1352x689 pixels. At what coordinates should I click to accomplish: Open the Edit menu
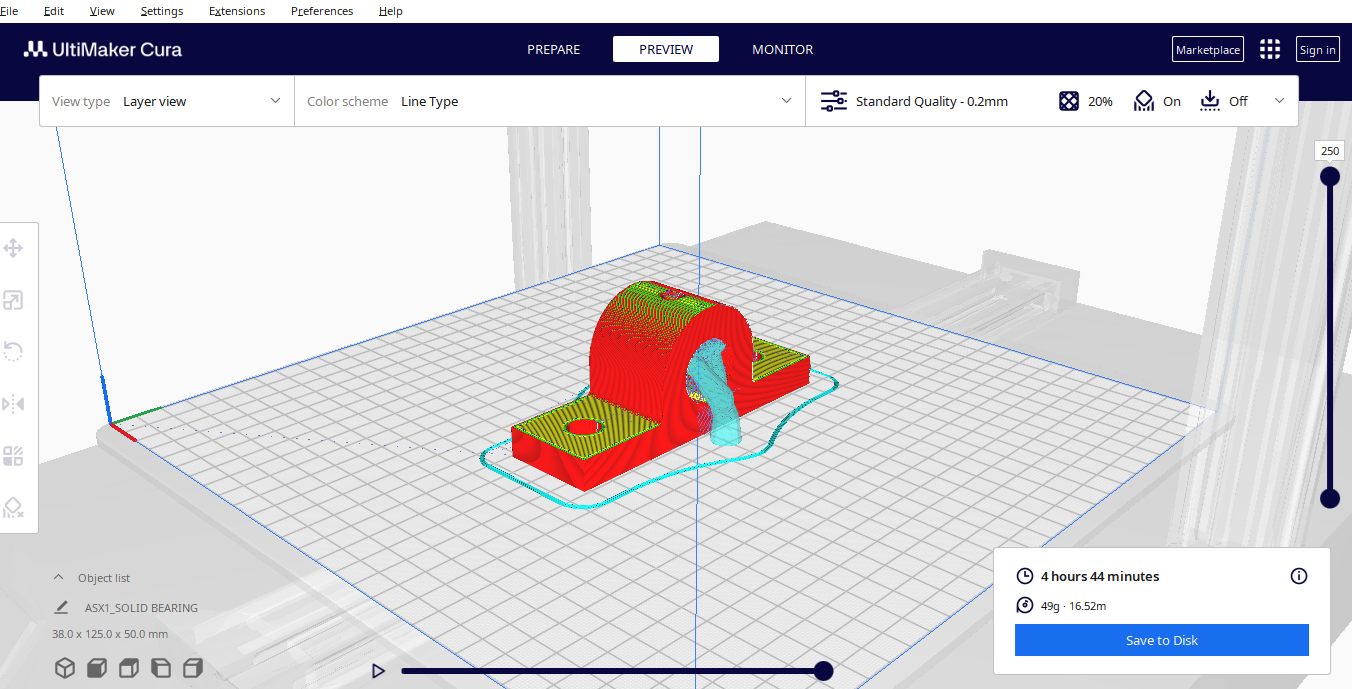tap(54, 11)
